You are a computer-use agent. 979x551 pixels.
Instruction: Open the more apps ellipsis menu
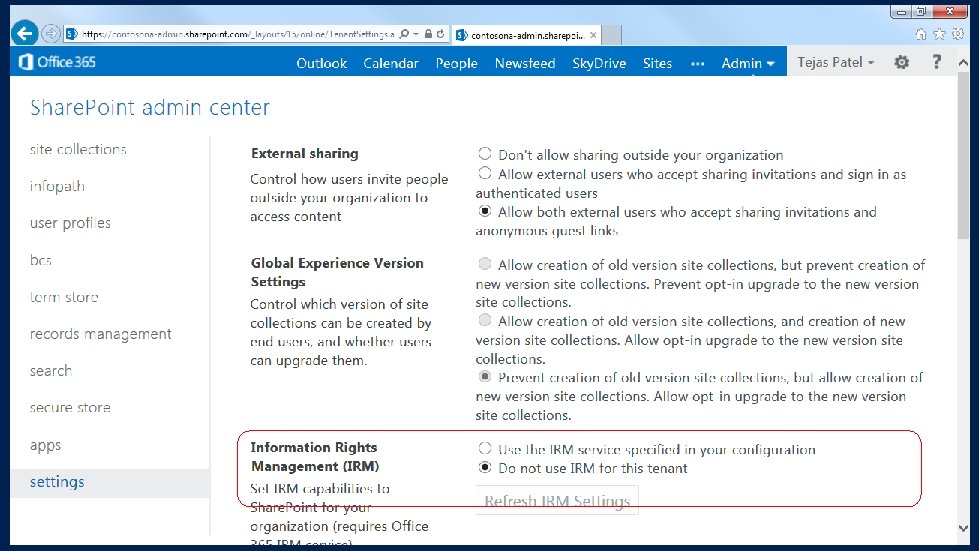click(x=697, y=64)
